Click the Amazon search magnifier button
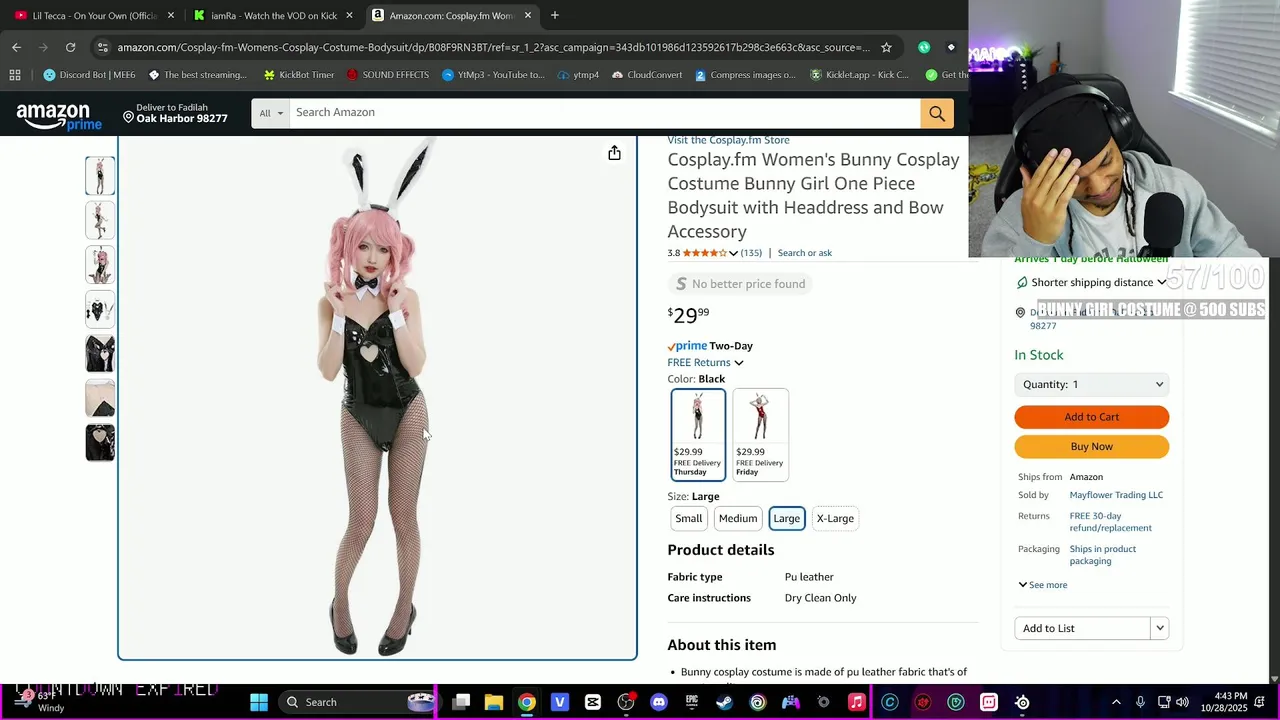Viewport: 1280px width, 720px height. tap(937, 113)
